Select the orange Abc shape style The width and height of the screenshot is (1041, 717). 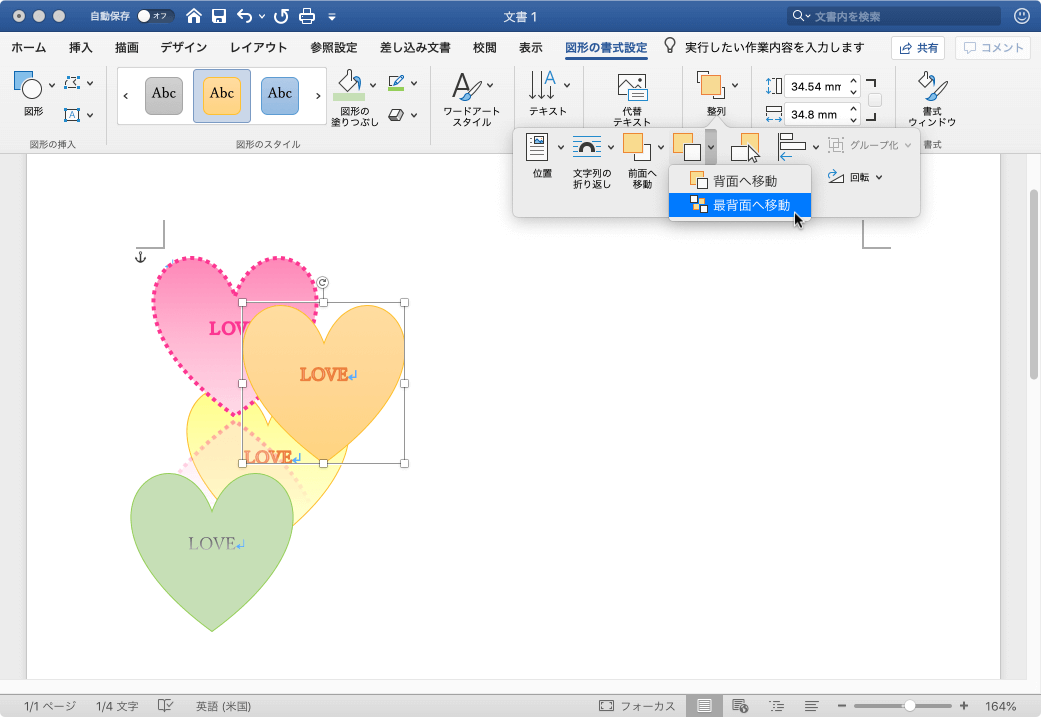pyautogui.click(x=222, y=96)
